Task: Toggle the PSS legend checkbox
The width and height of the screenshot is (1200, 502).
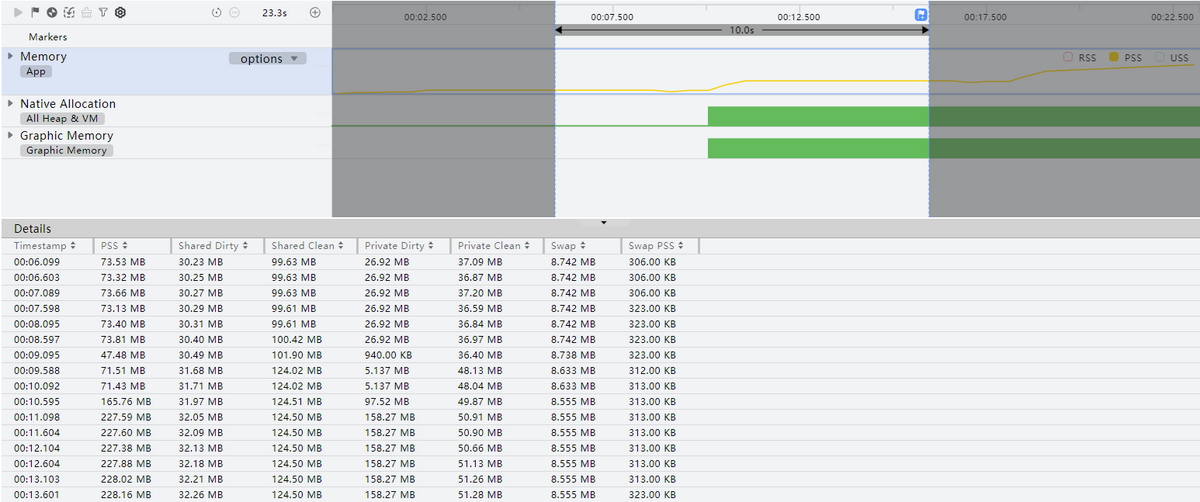Action: (1114, 58)
